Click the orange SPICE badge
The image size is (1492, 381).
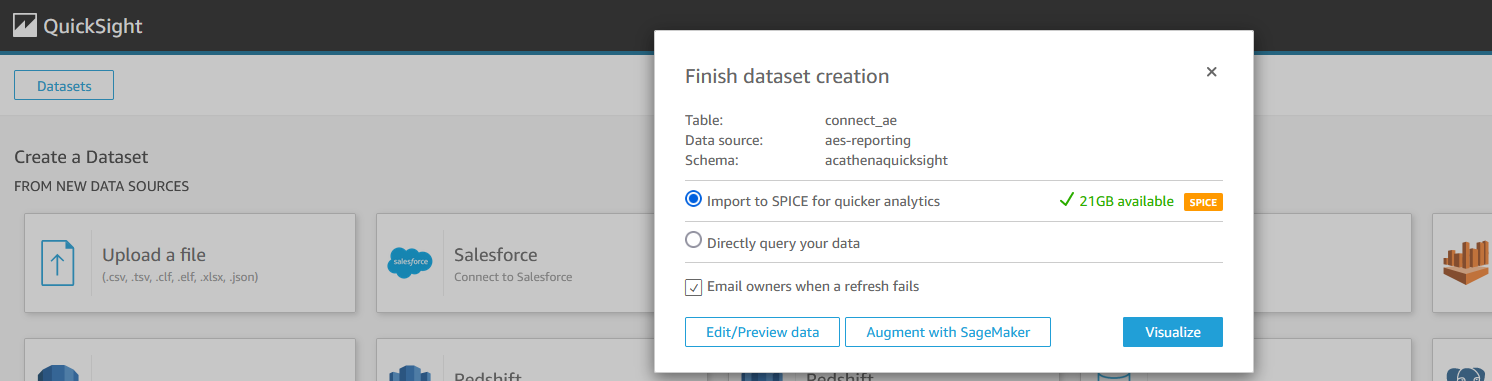(x=1203, y=202)
